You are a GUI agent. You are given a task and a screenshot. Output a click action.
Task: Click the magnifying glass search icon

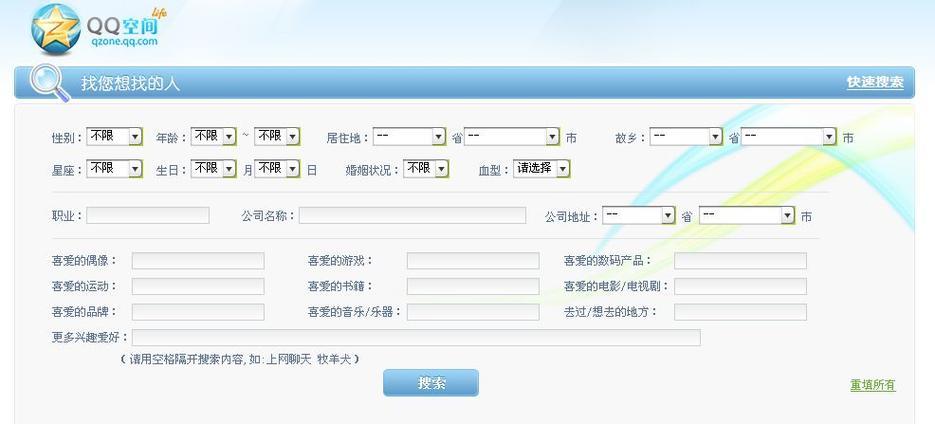(x=49, y=82)
